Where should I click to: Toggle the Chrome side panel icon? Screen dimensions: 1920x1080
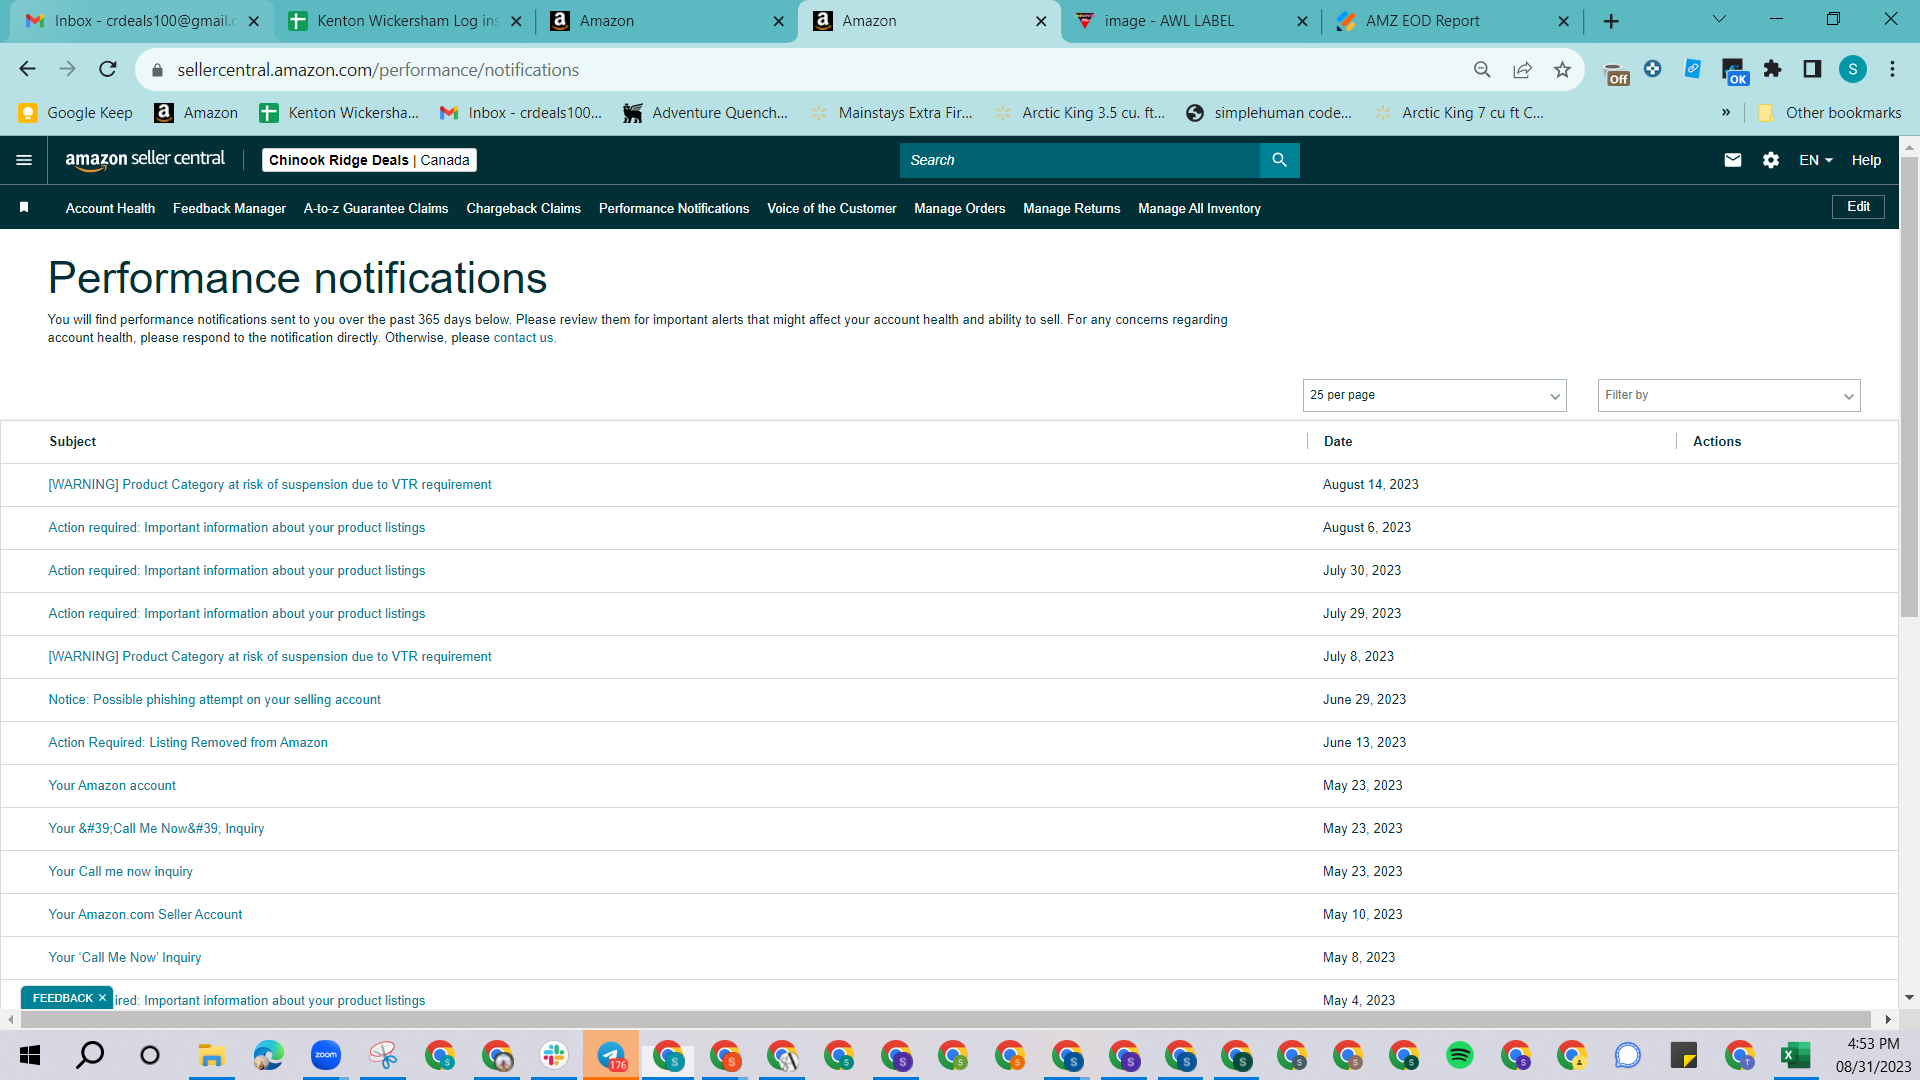1812,69
